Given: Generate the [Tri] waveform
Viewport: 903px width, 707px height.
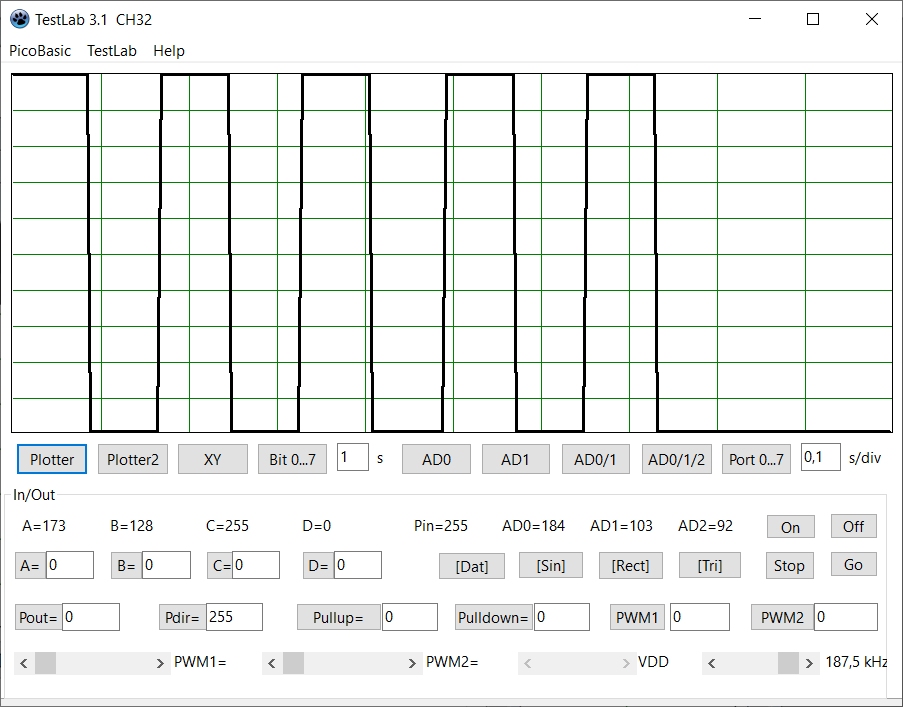Looking at the screenshot, I should pyautogui.click(x=709, y=565).
